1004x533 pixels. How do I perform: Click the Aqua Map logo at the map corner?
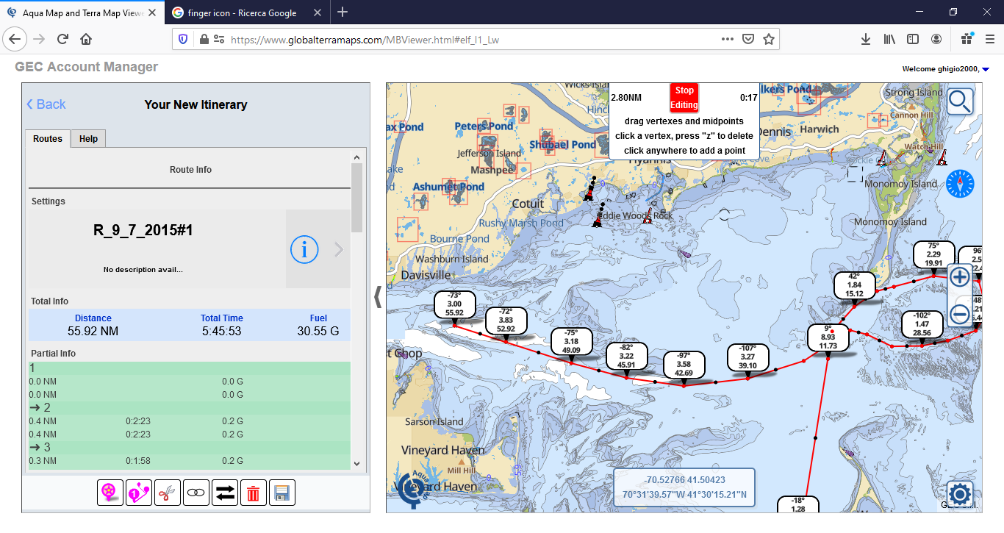[413, 491]
